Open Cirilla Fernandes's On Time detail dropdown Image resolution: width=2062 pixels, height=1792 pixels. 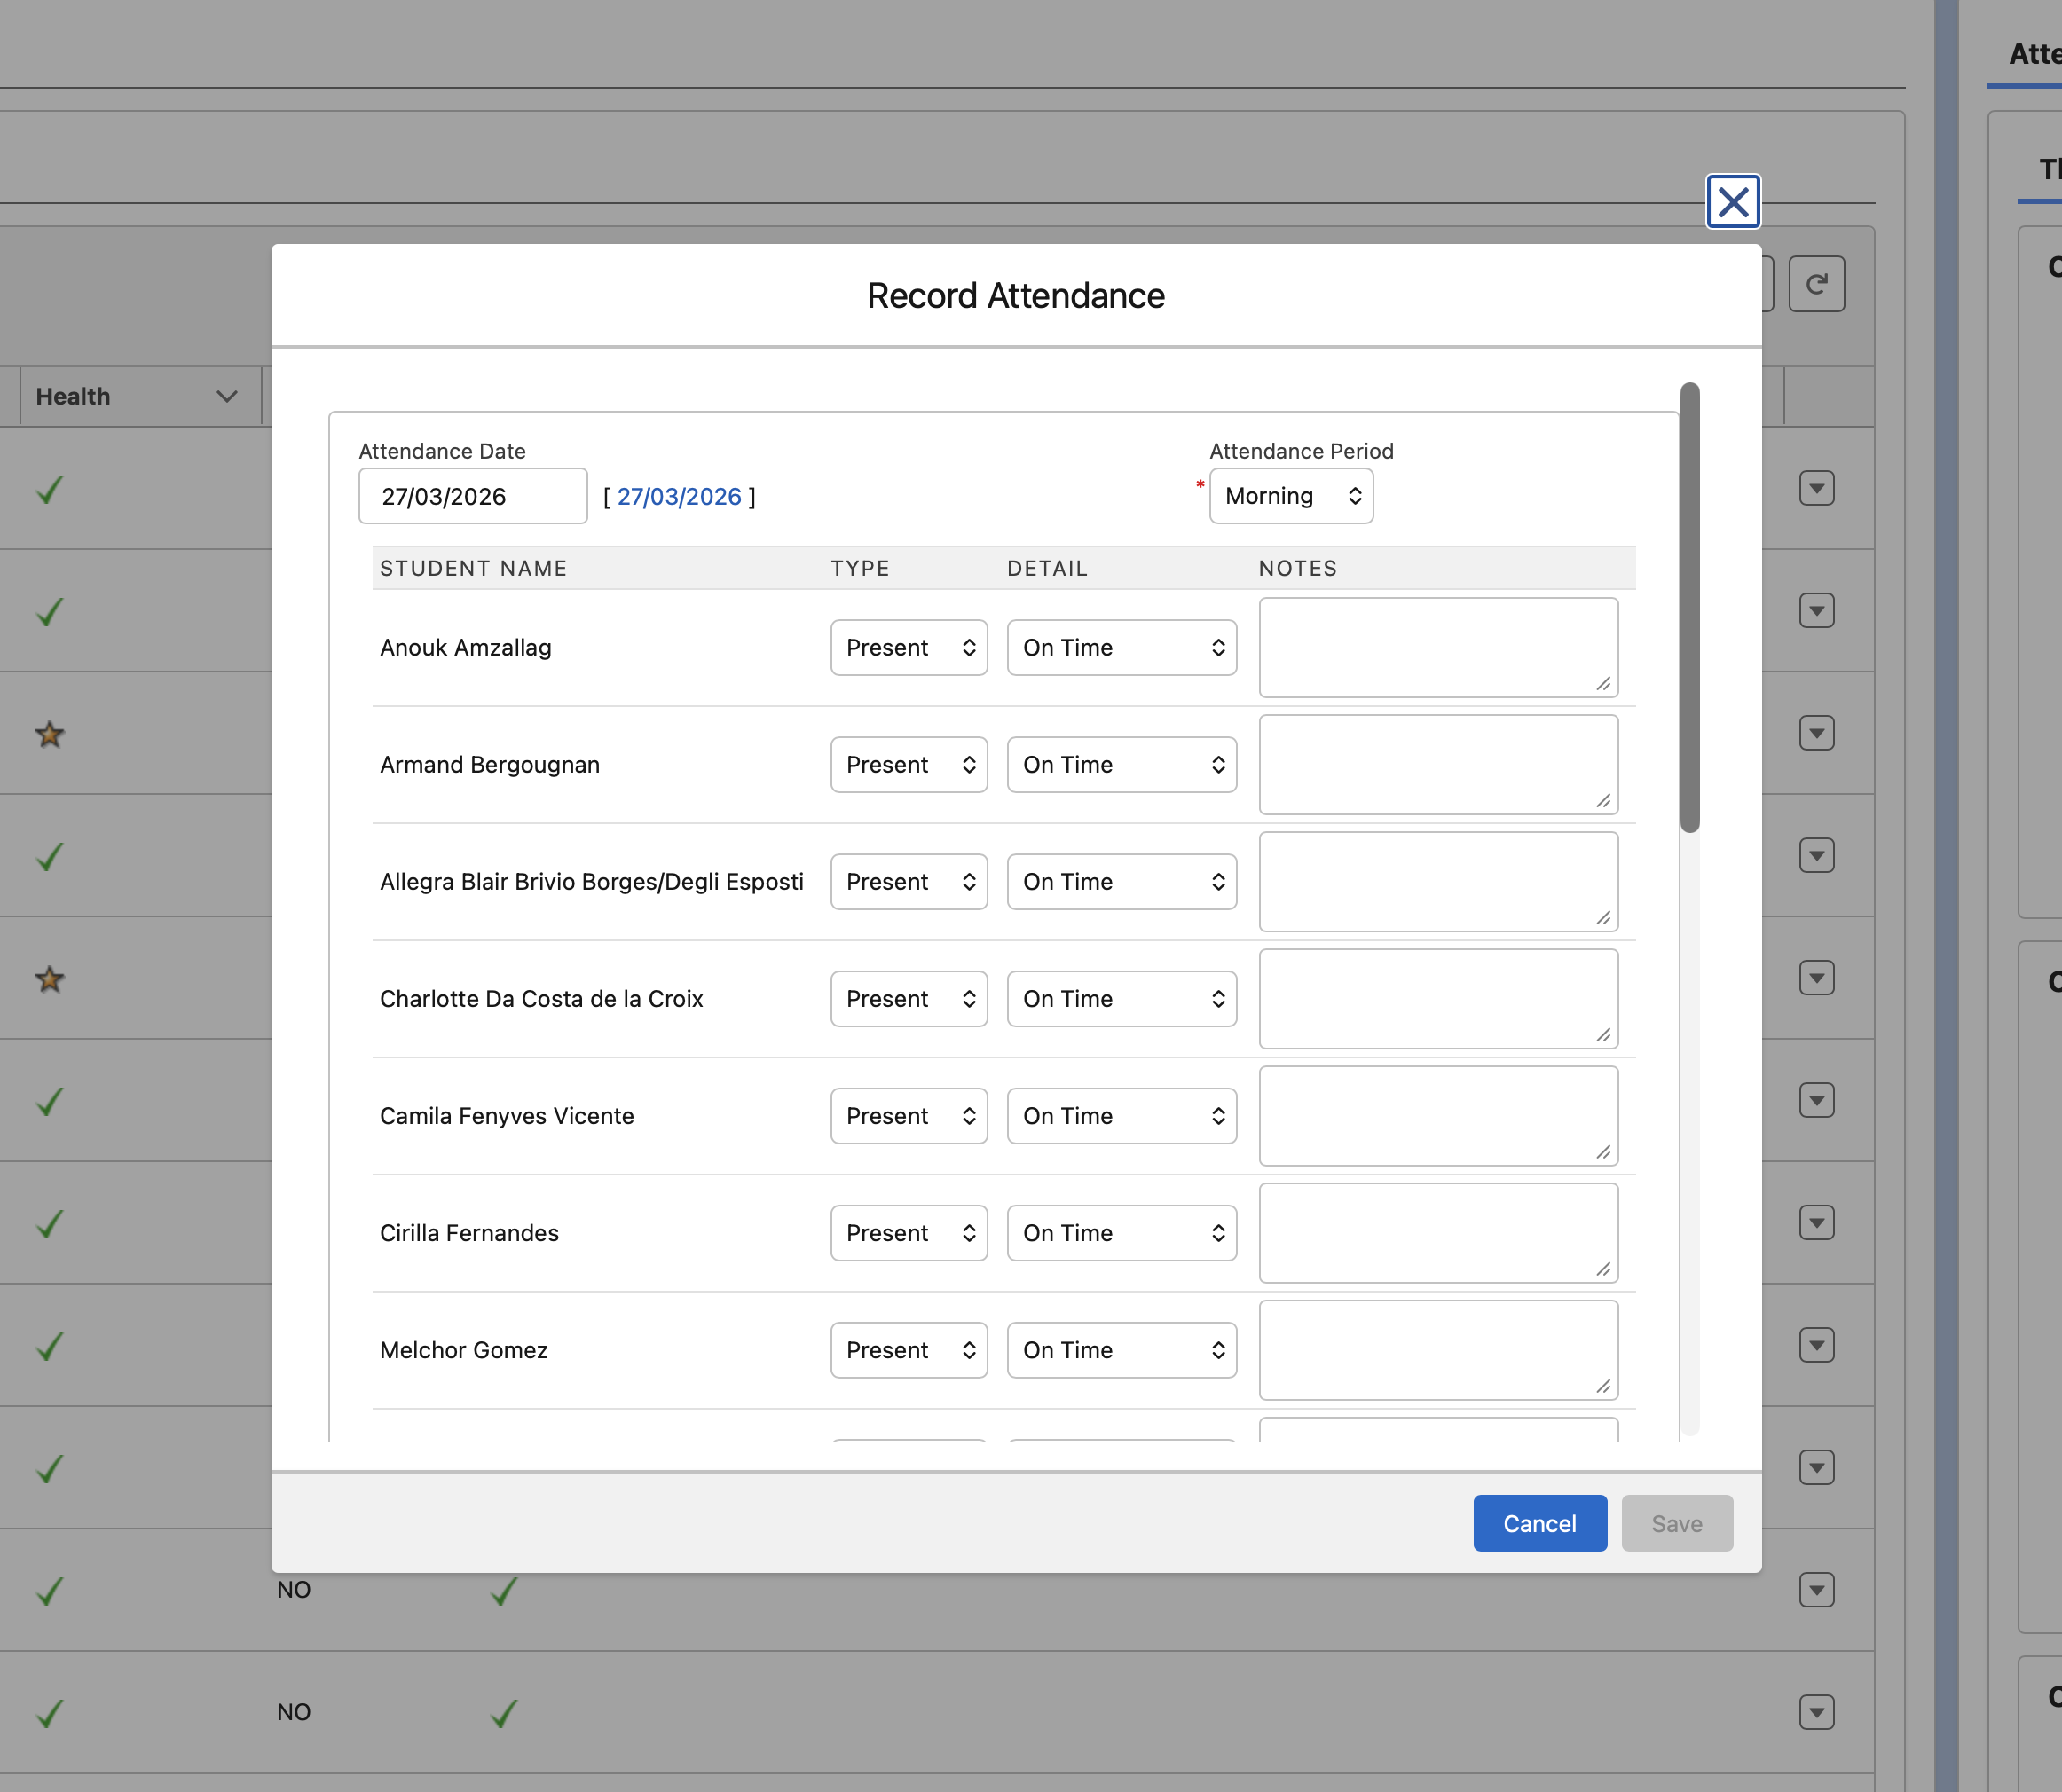pyautogui.click(x=1121, y=1233)
